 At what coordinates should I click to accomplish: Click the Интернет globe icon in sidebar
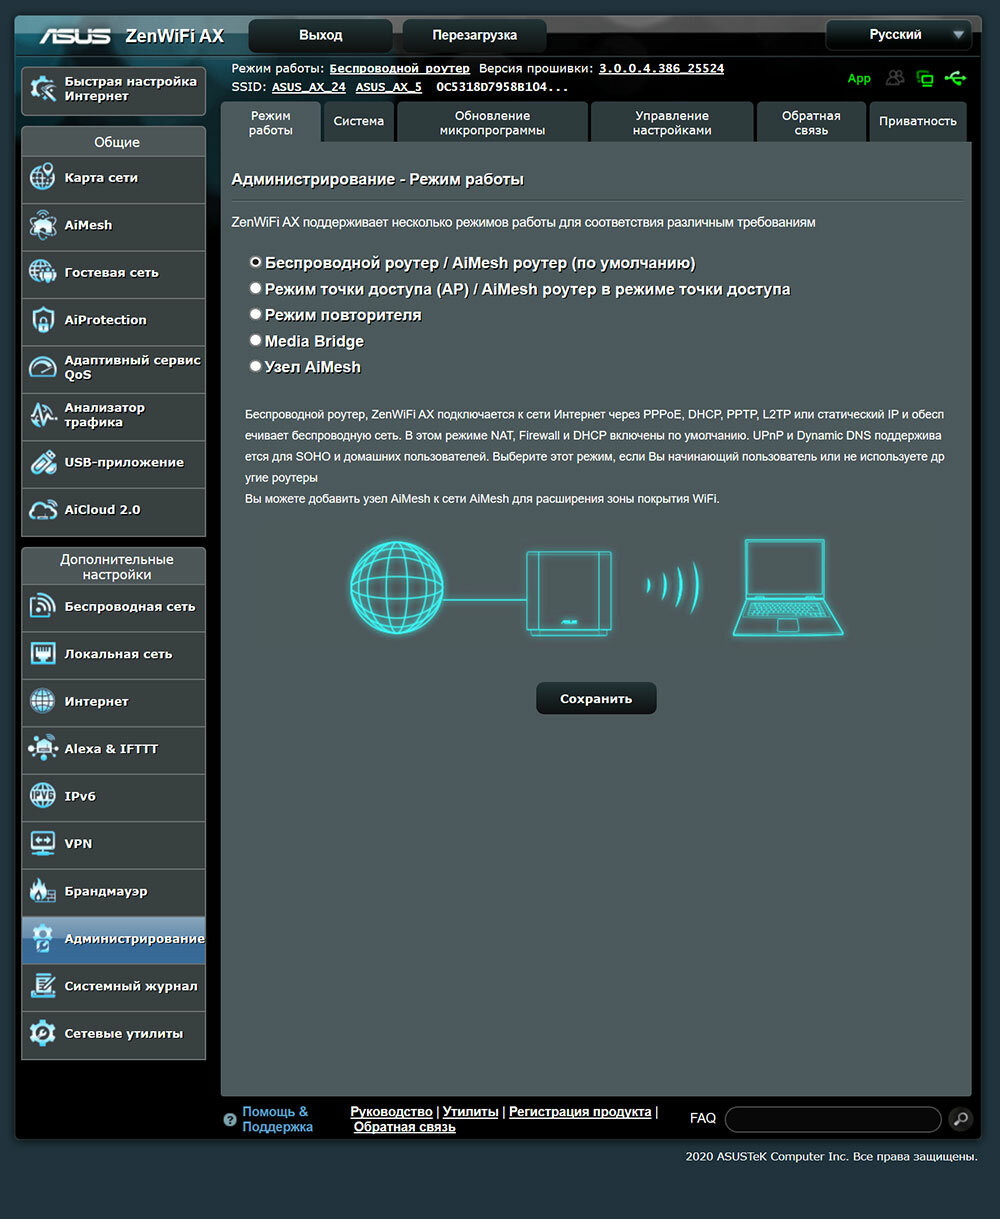coord(43,701)
